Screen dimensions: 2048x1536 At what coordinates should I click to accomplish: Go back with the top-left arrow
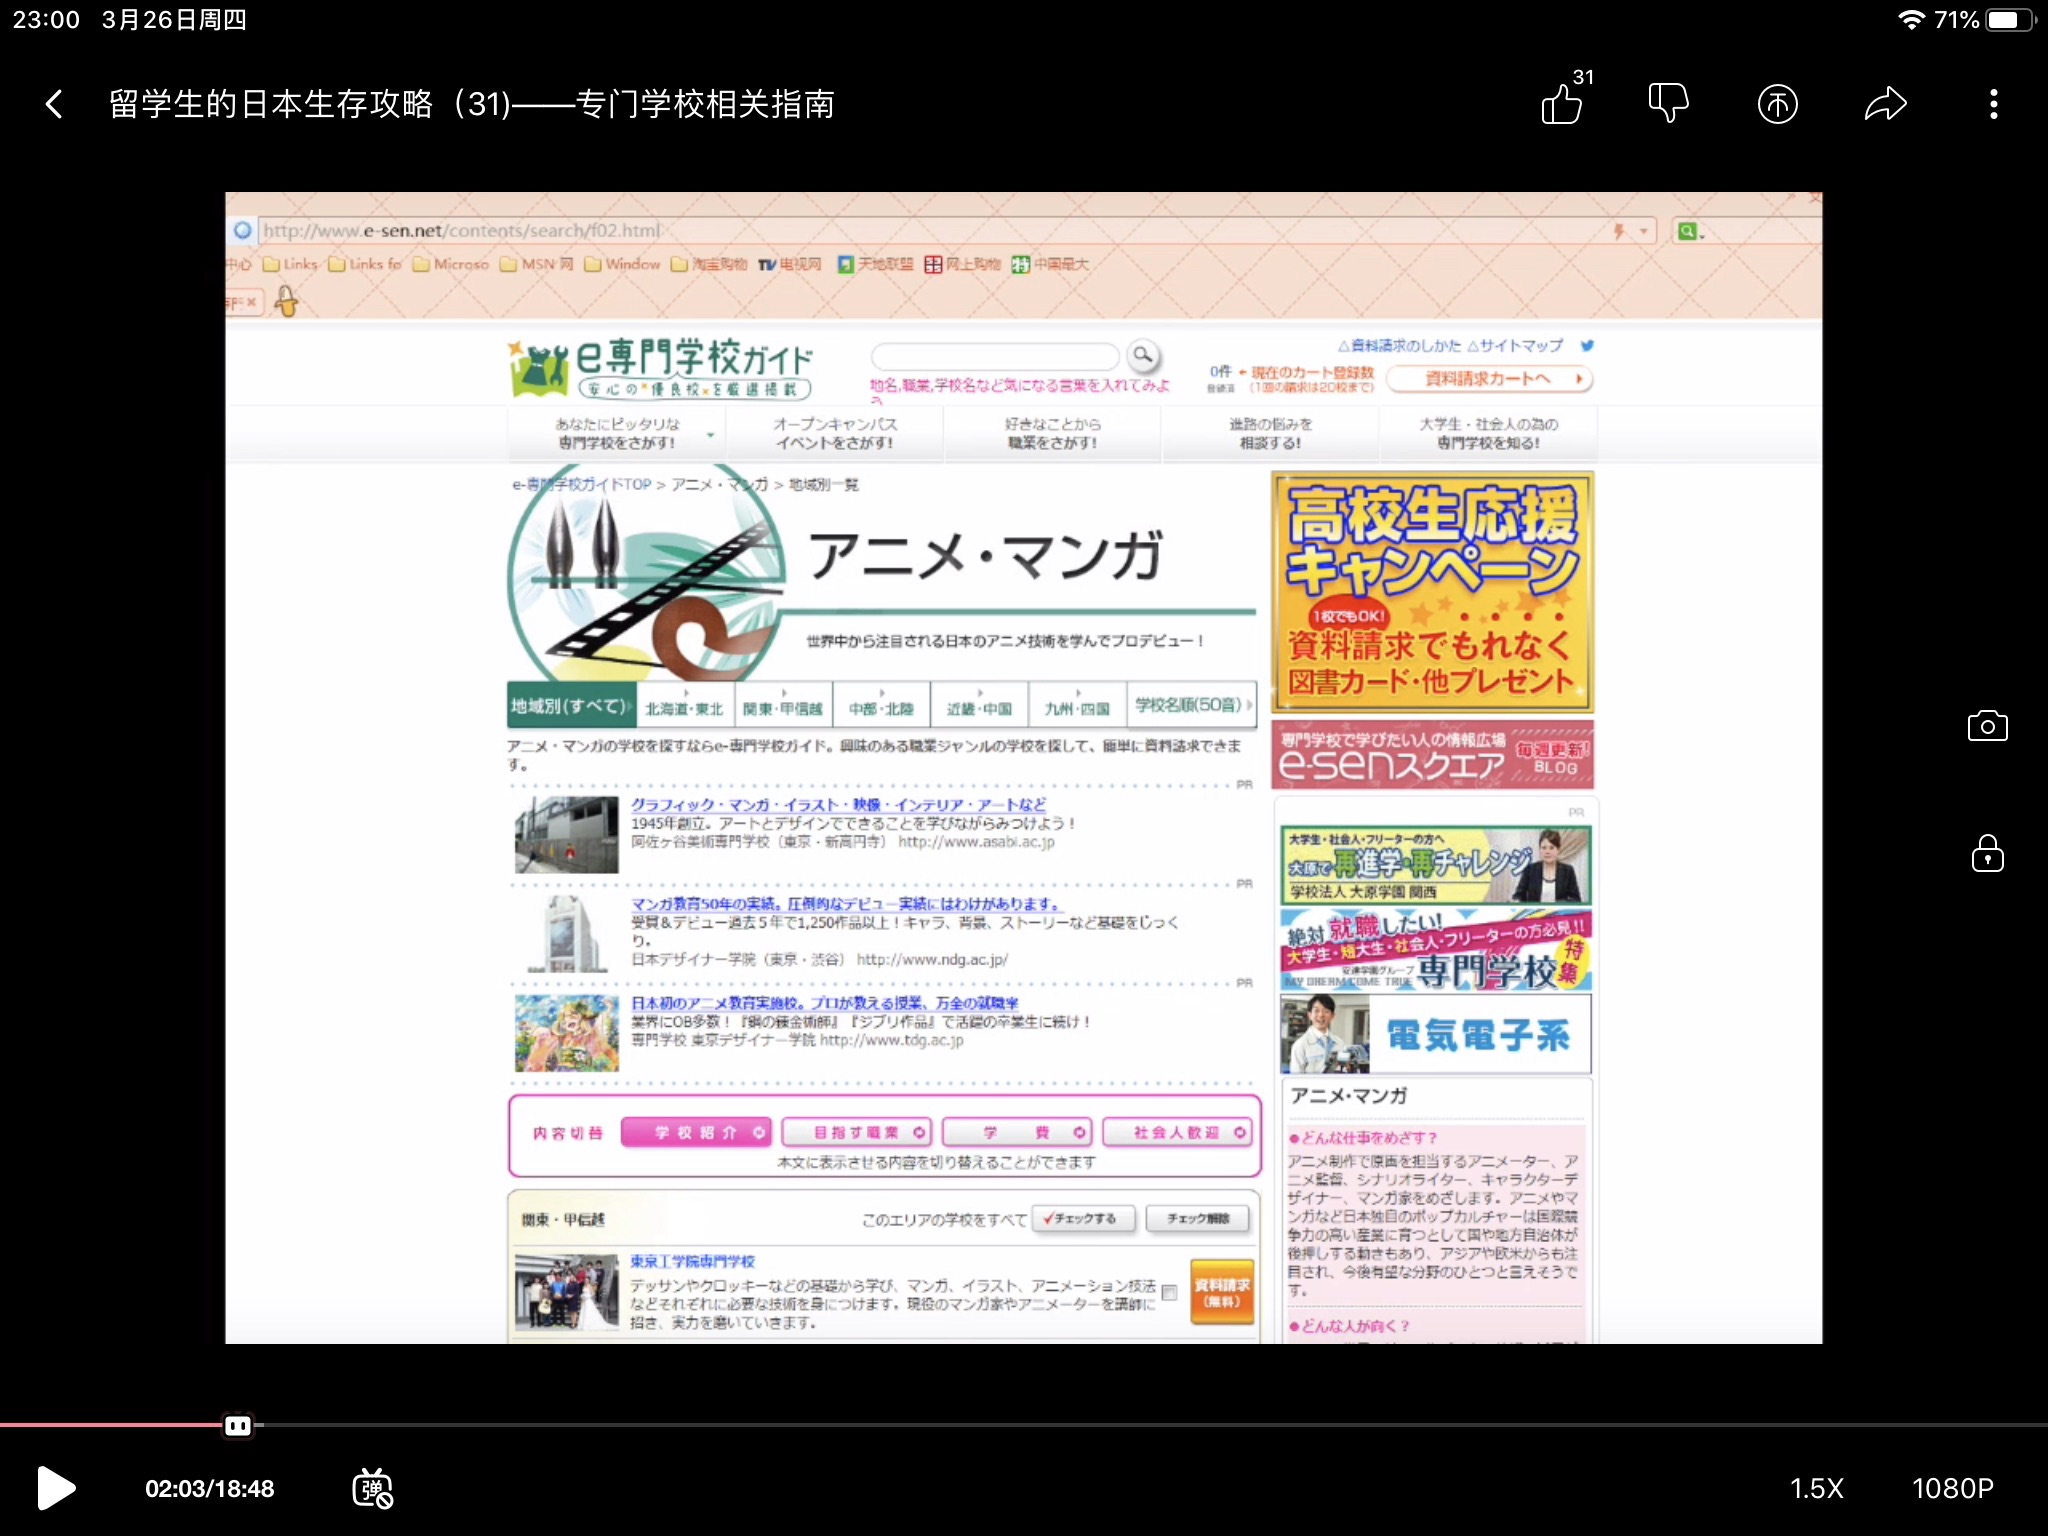54,104
